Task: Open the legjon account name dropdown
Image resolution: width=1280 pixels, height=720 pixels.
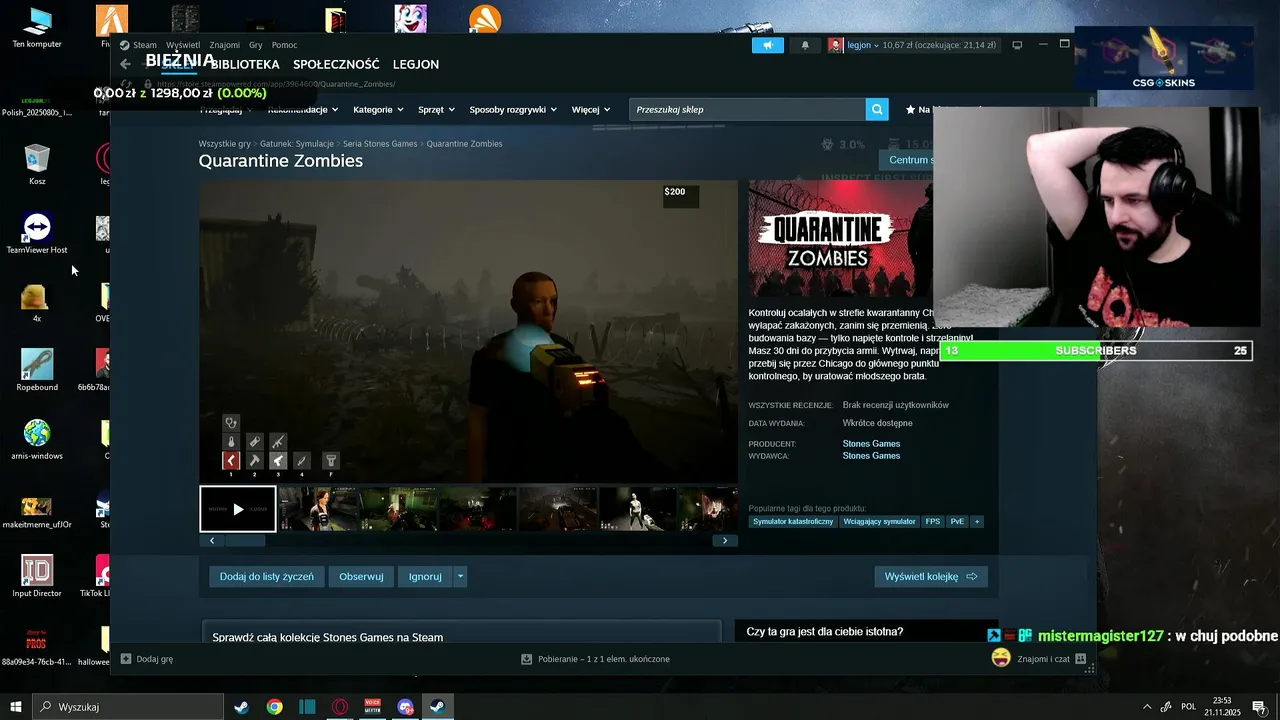Action: pos(863,45)
